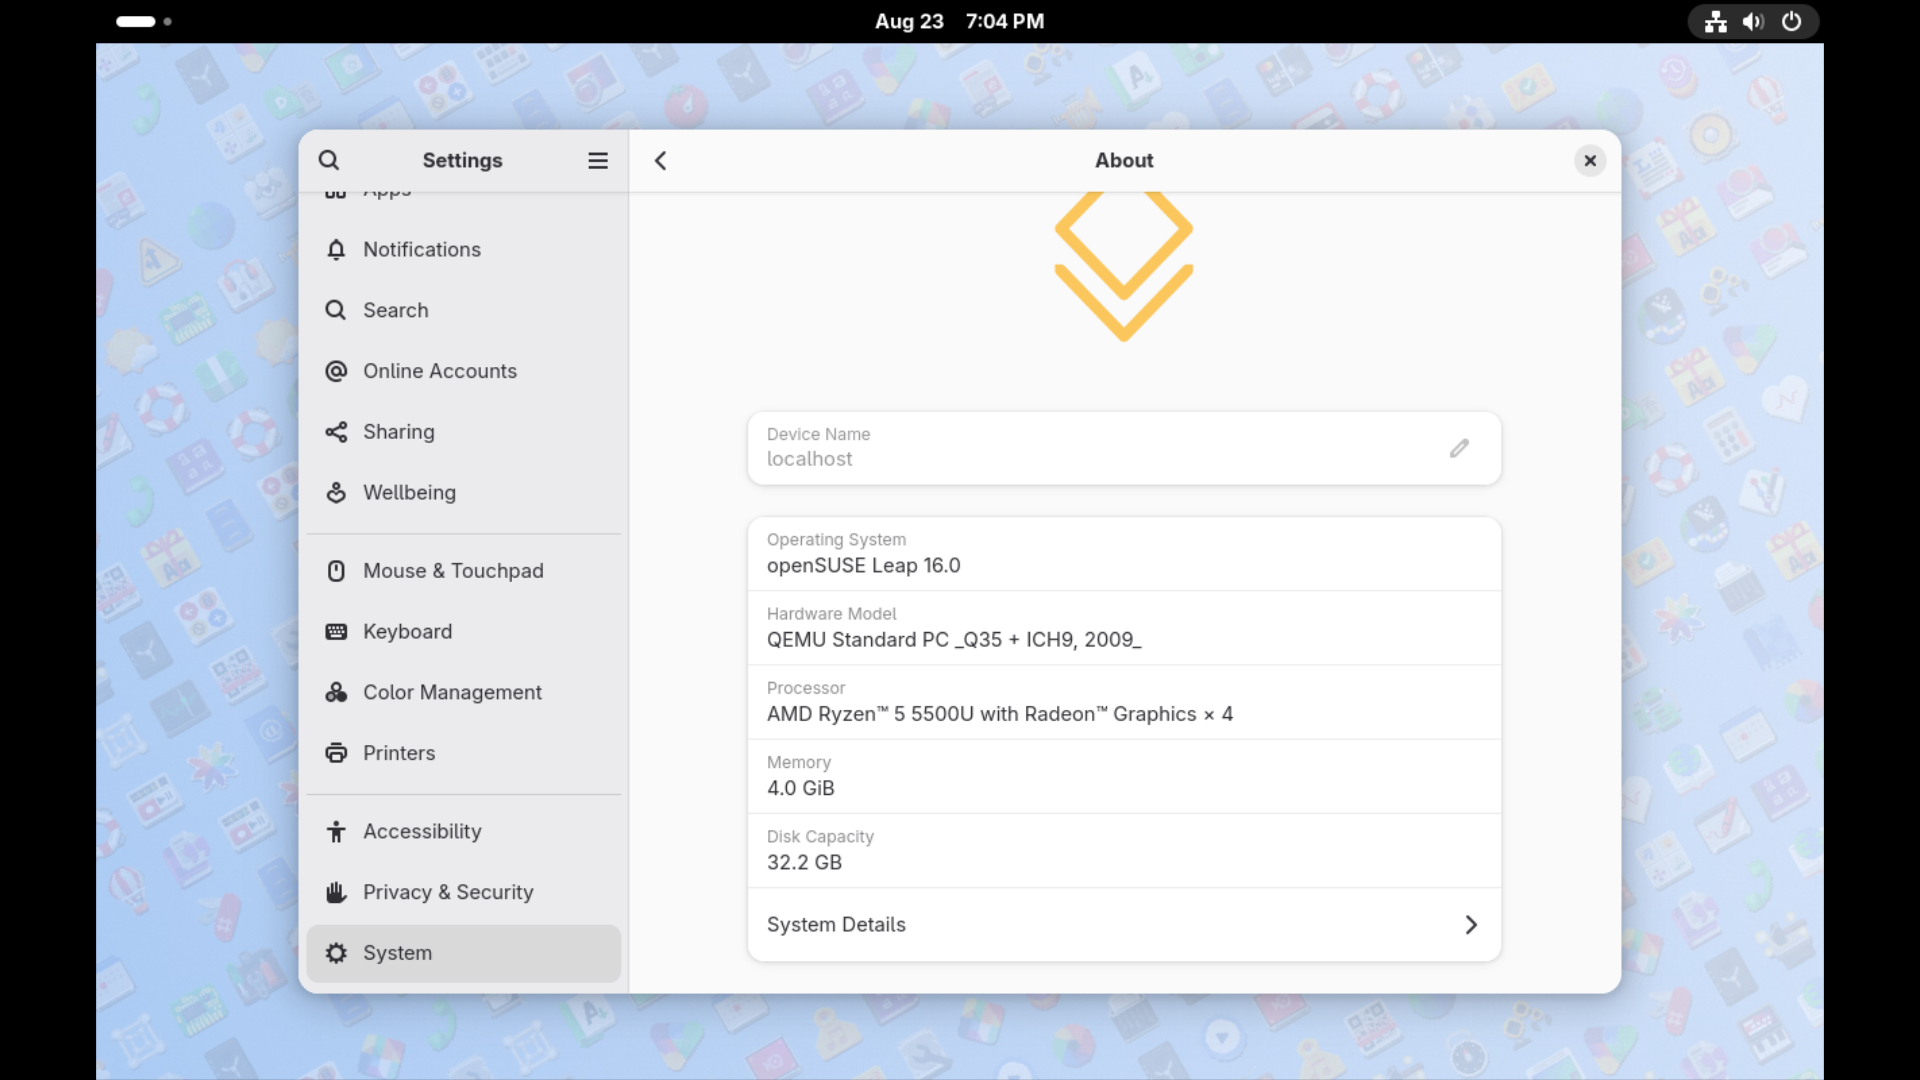Click the Search magnifier sidebar icon
The width and height of the screenshot is (1920, 1080).
336,310
